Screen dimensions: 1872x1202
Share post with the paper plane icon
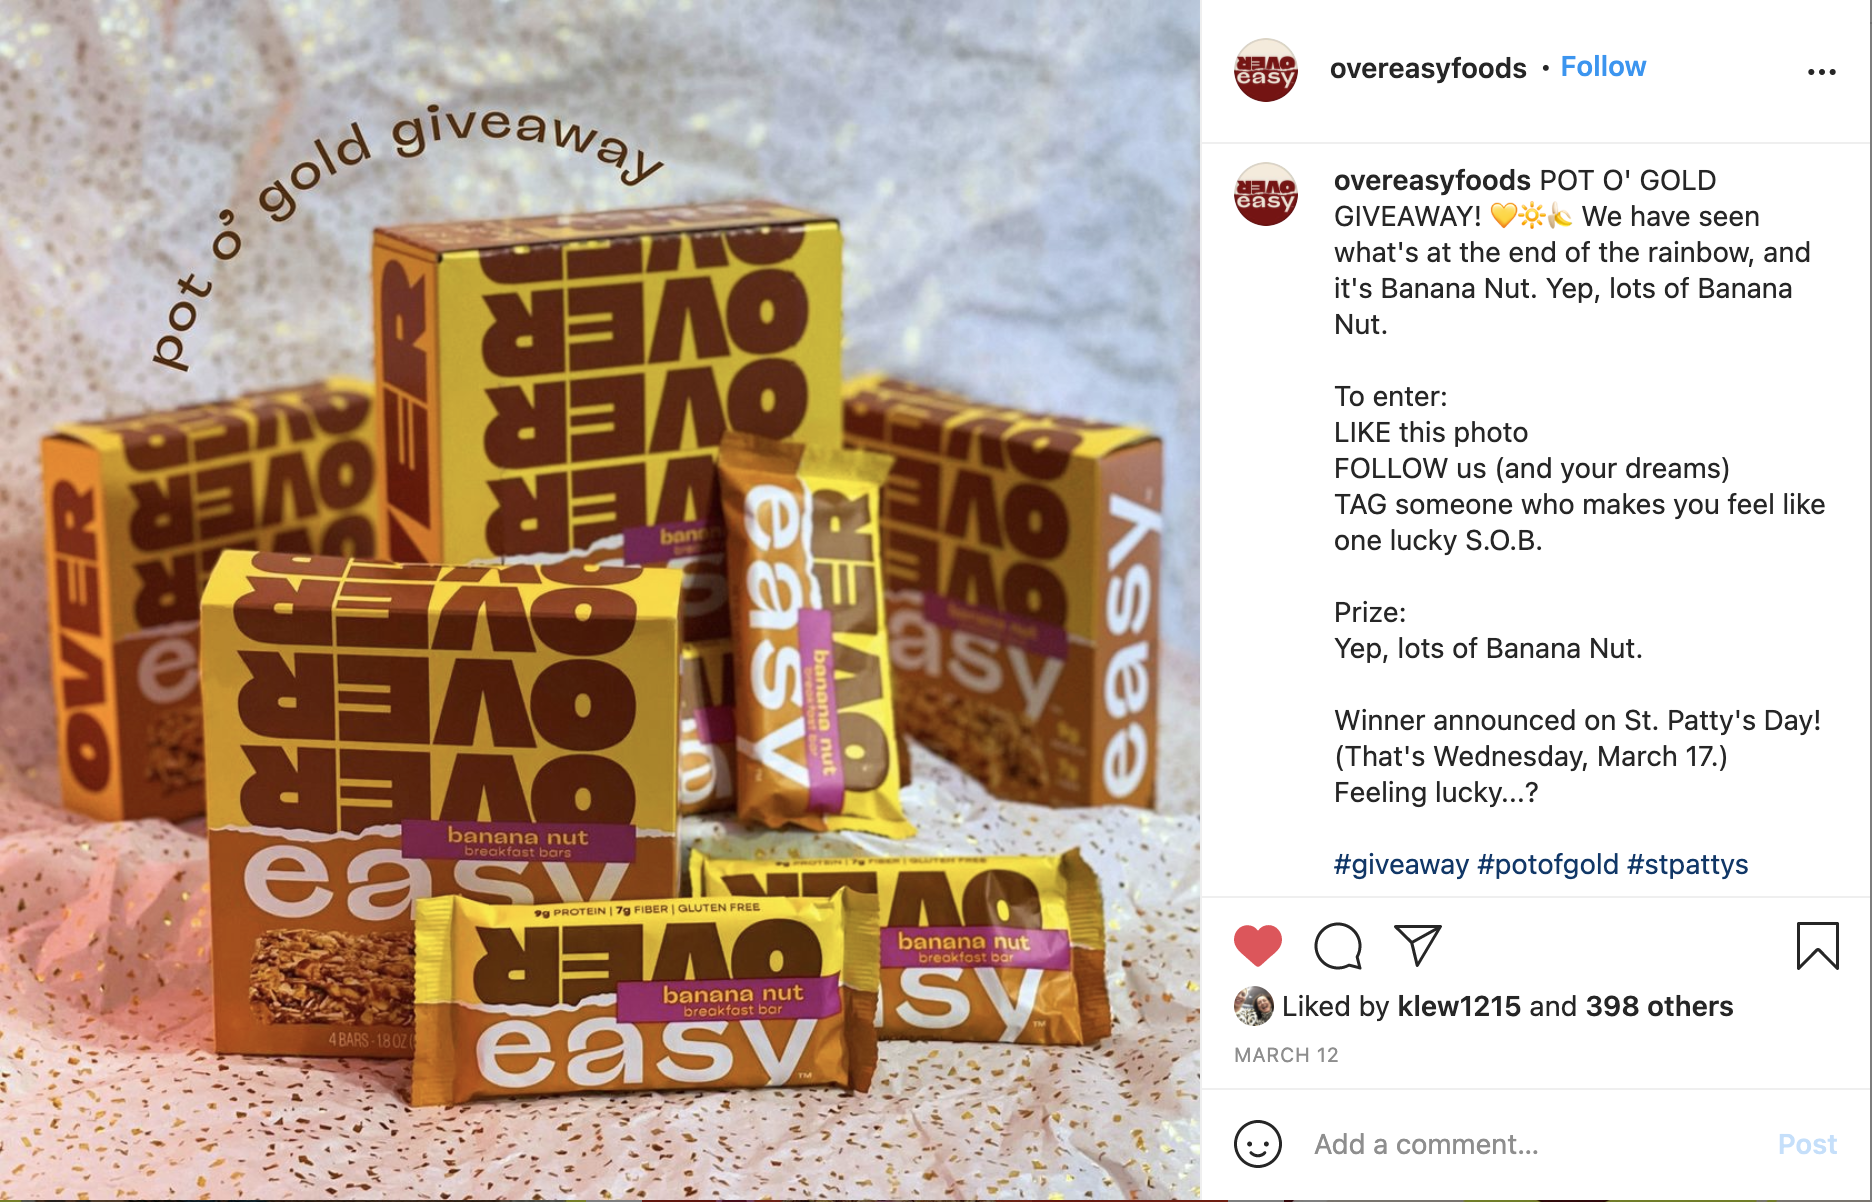point(1418,945)
